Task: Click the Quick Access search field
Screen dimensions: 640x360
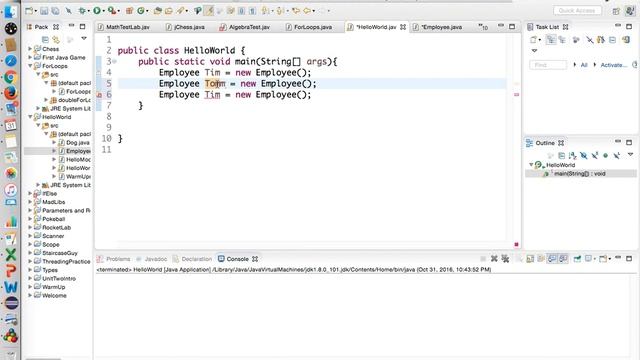Action: [x=577, y=11]
